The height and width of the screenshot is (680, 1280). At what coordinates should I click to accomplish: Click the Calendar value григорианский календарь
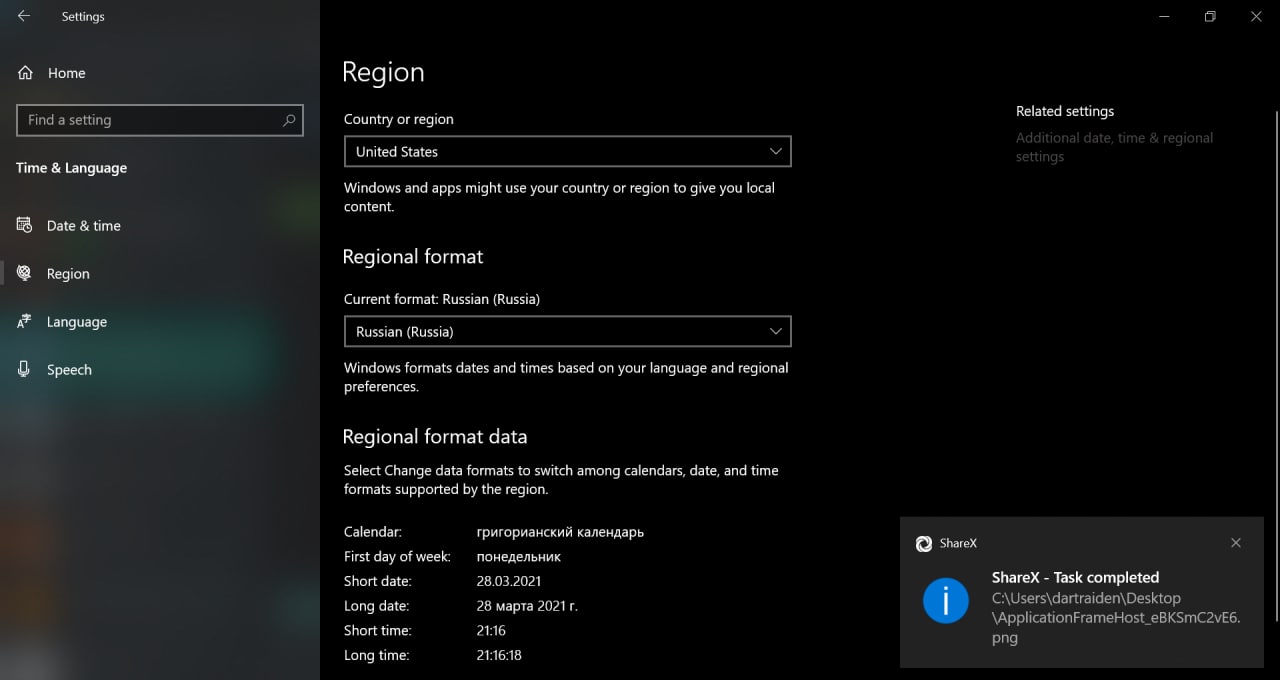560,532
